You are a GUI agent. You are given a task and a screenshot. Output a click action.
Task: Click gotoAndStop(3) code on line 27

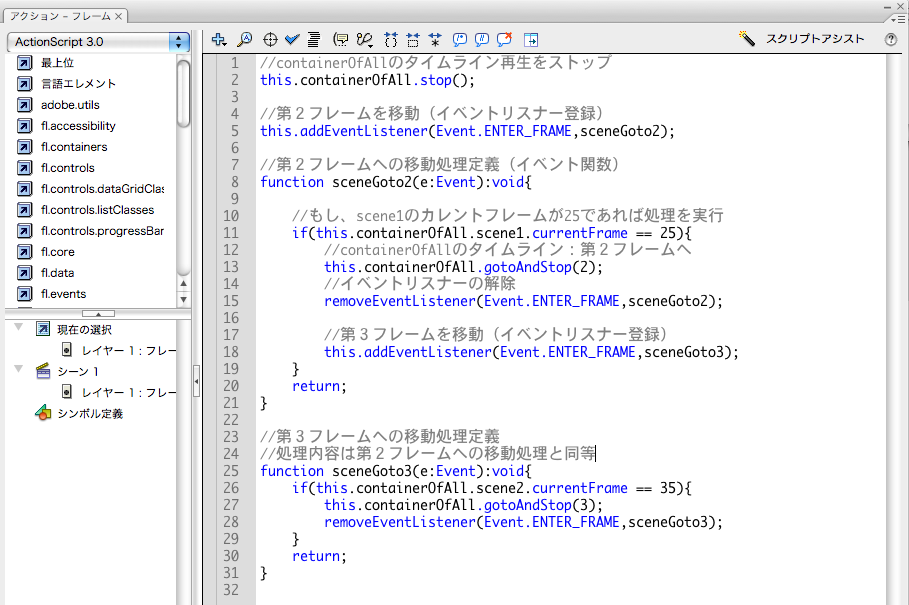pos(463,505)
